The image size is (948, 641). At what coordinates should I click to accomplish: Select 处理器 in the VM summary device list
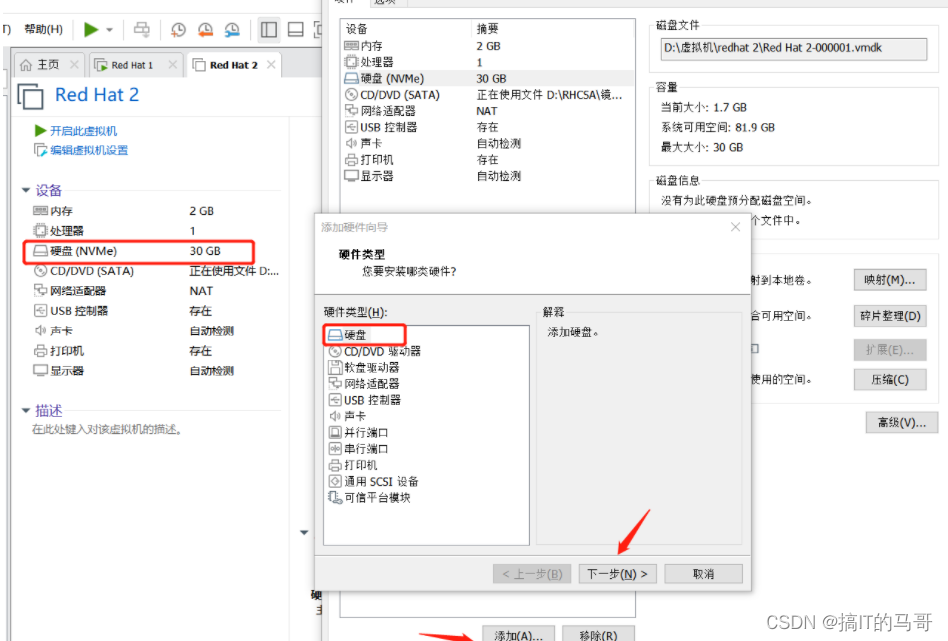pos(156,231)
